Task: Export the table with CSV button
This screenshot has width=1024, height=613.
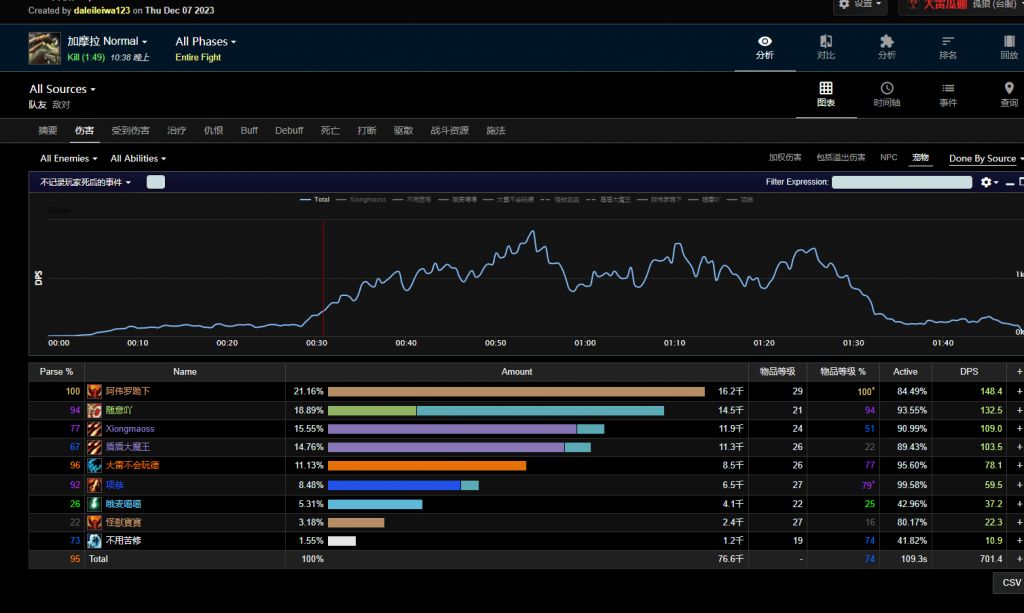Action: tap(1010, 582)
